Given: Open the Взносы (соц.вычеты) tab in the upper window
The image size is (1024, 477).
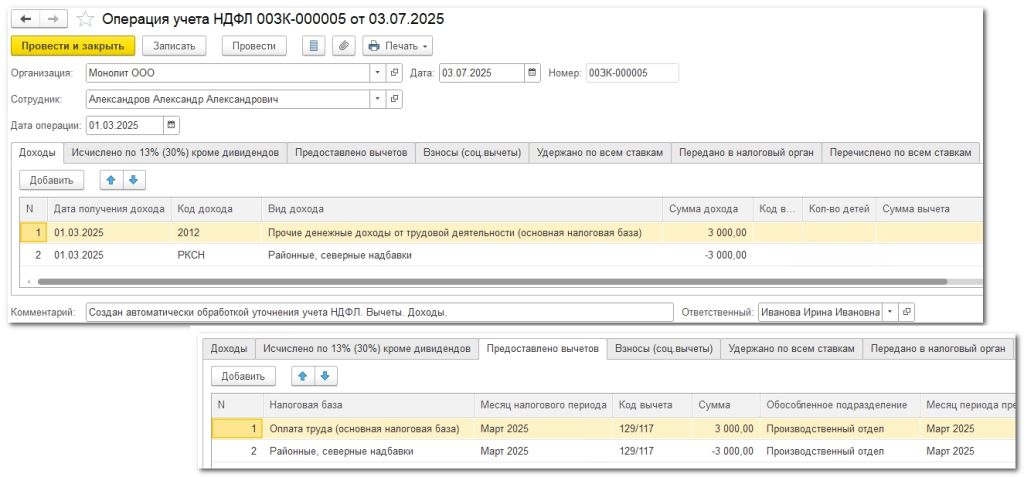Looking at the screenshot, I should point(472,152).
